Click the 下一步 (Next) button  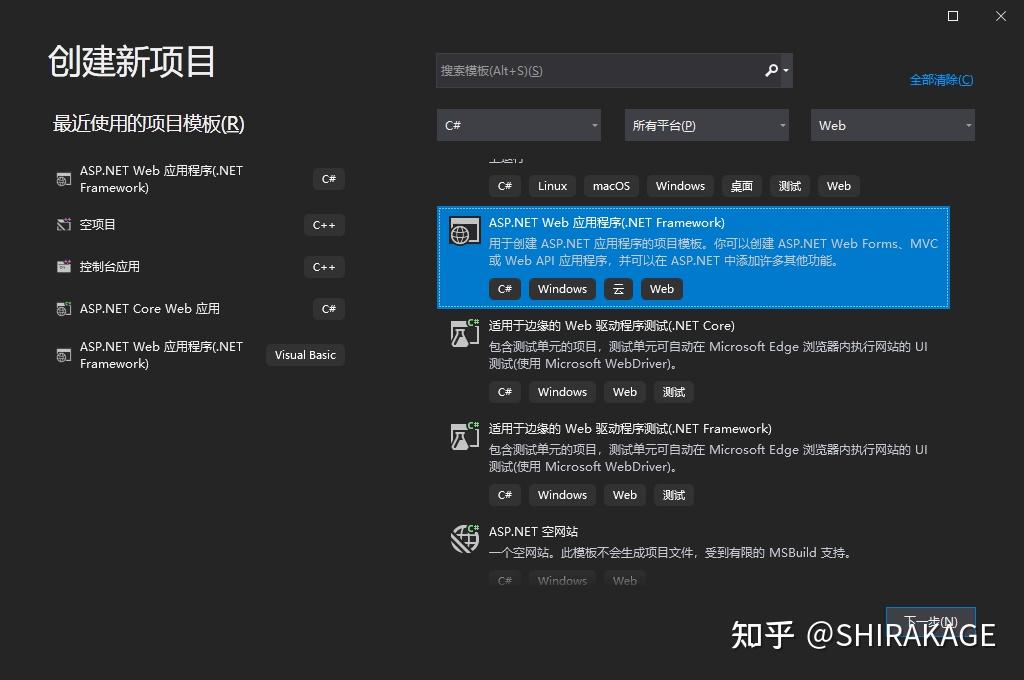931,621
